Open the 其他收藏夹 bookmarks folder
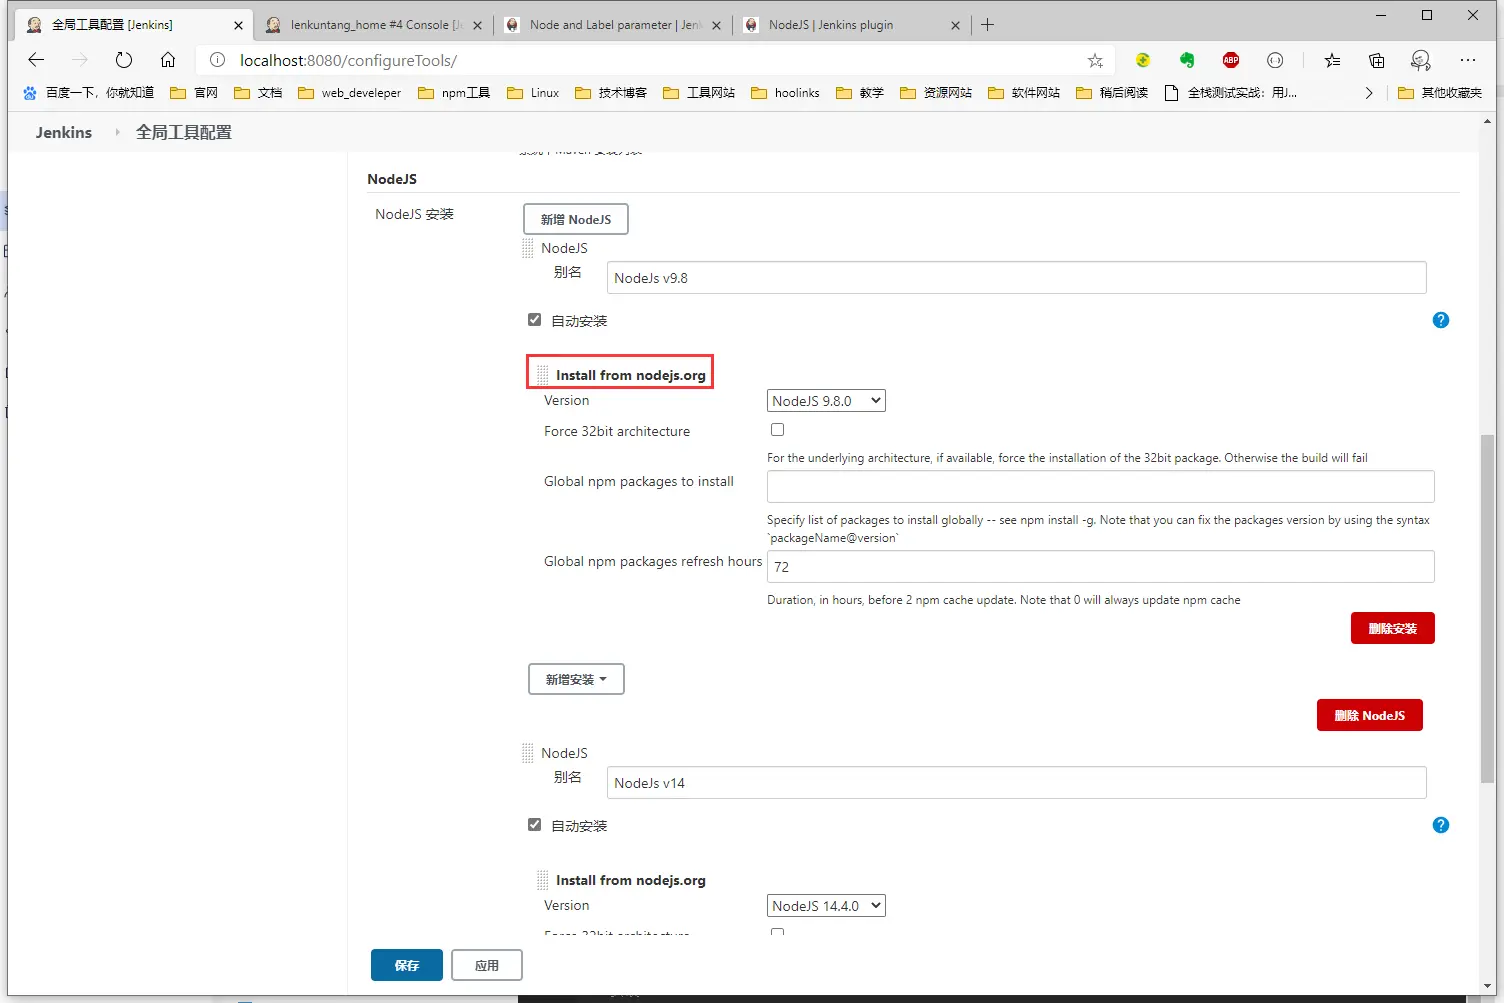Screen dimensions: 1504x1003 coord(1440,93)
